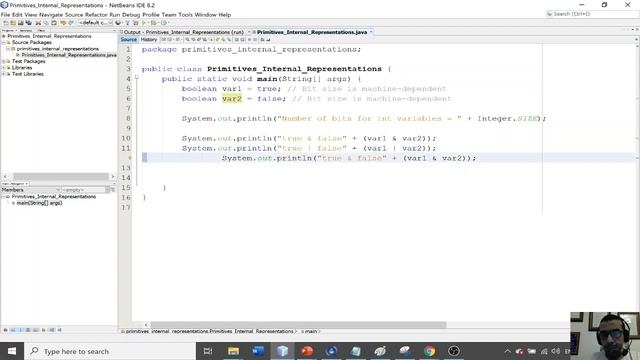Click the New Project toolbar icon
640x360 pixels.
[x=13, y=23]
